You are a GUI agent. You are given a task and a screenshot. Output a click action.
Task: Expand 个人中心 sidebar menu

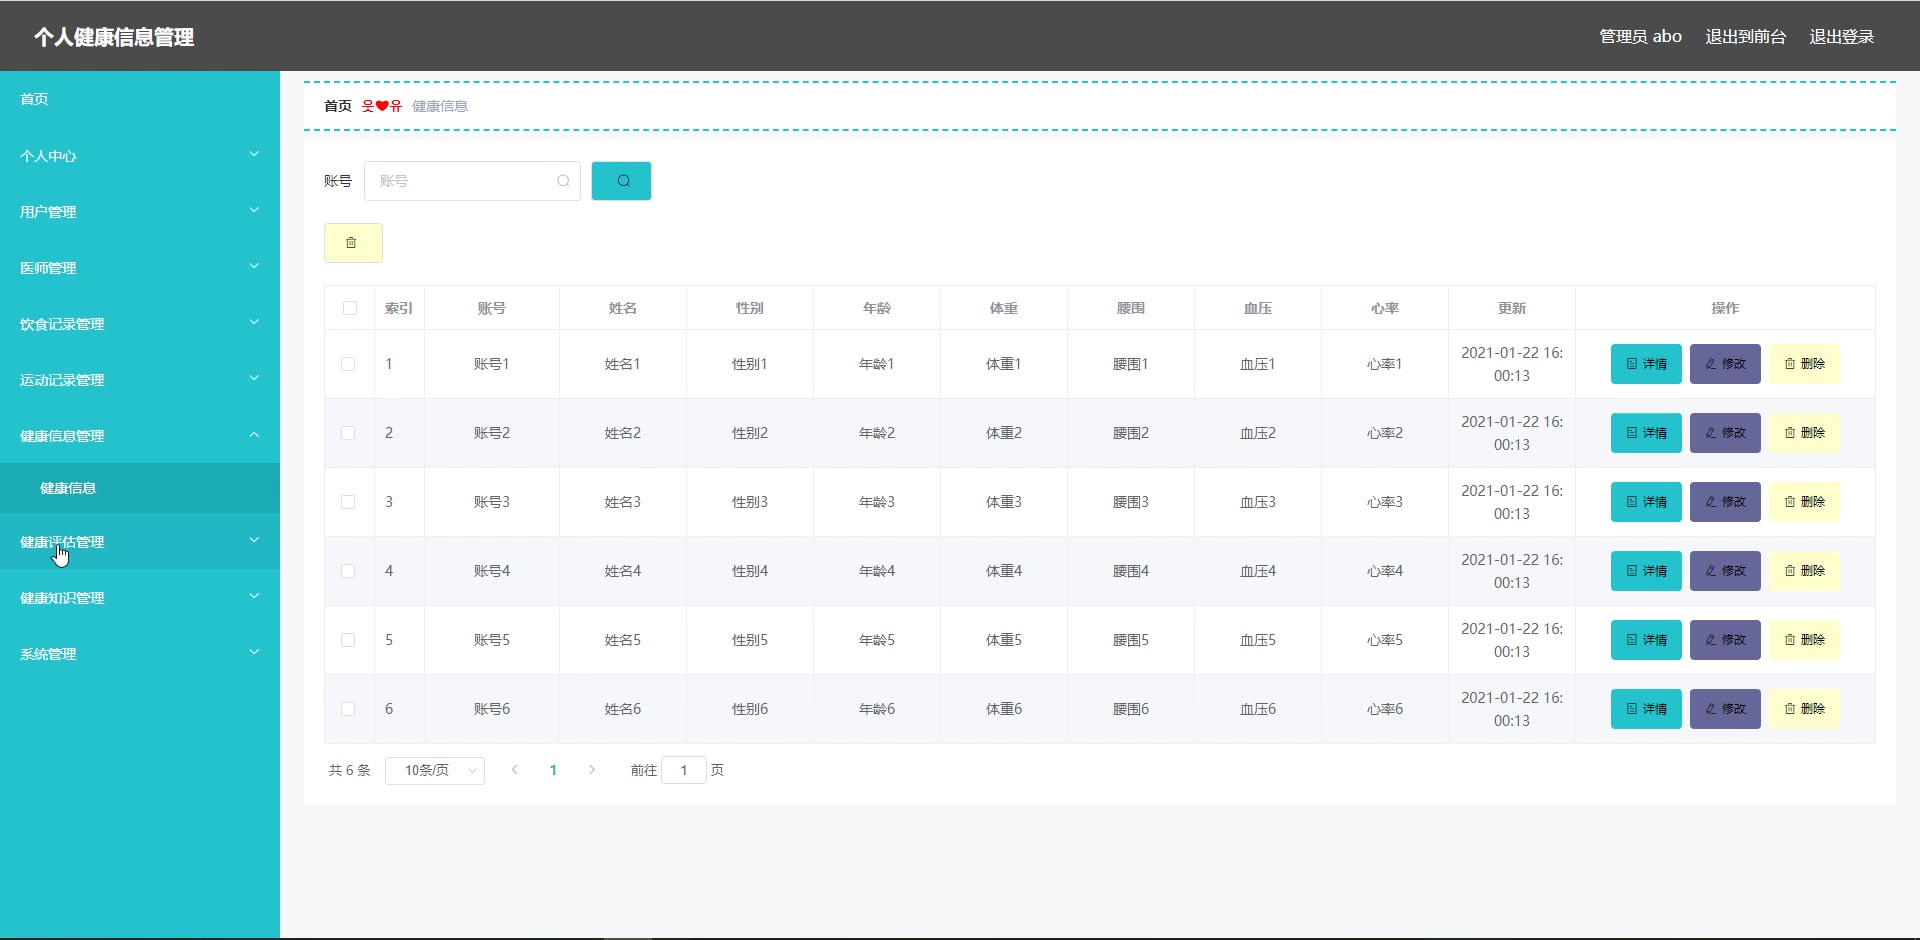(x=140, y=155)
